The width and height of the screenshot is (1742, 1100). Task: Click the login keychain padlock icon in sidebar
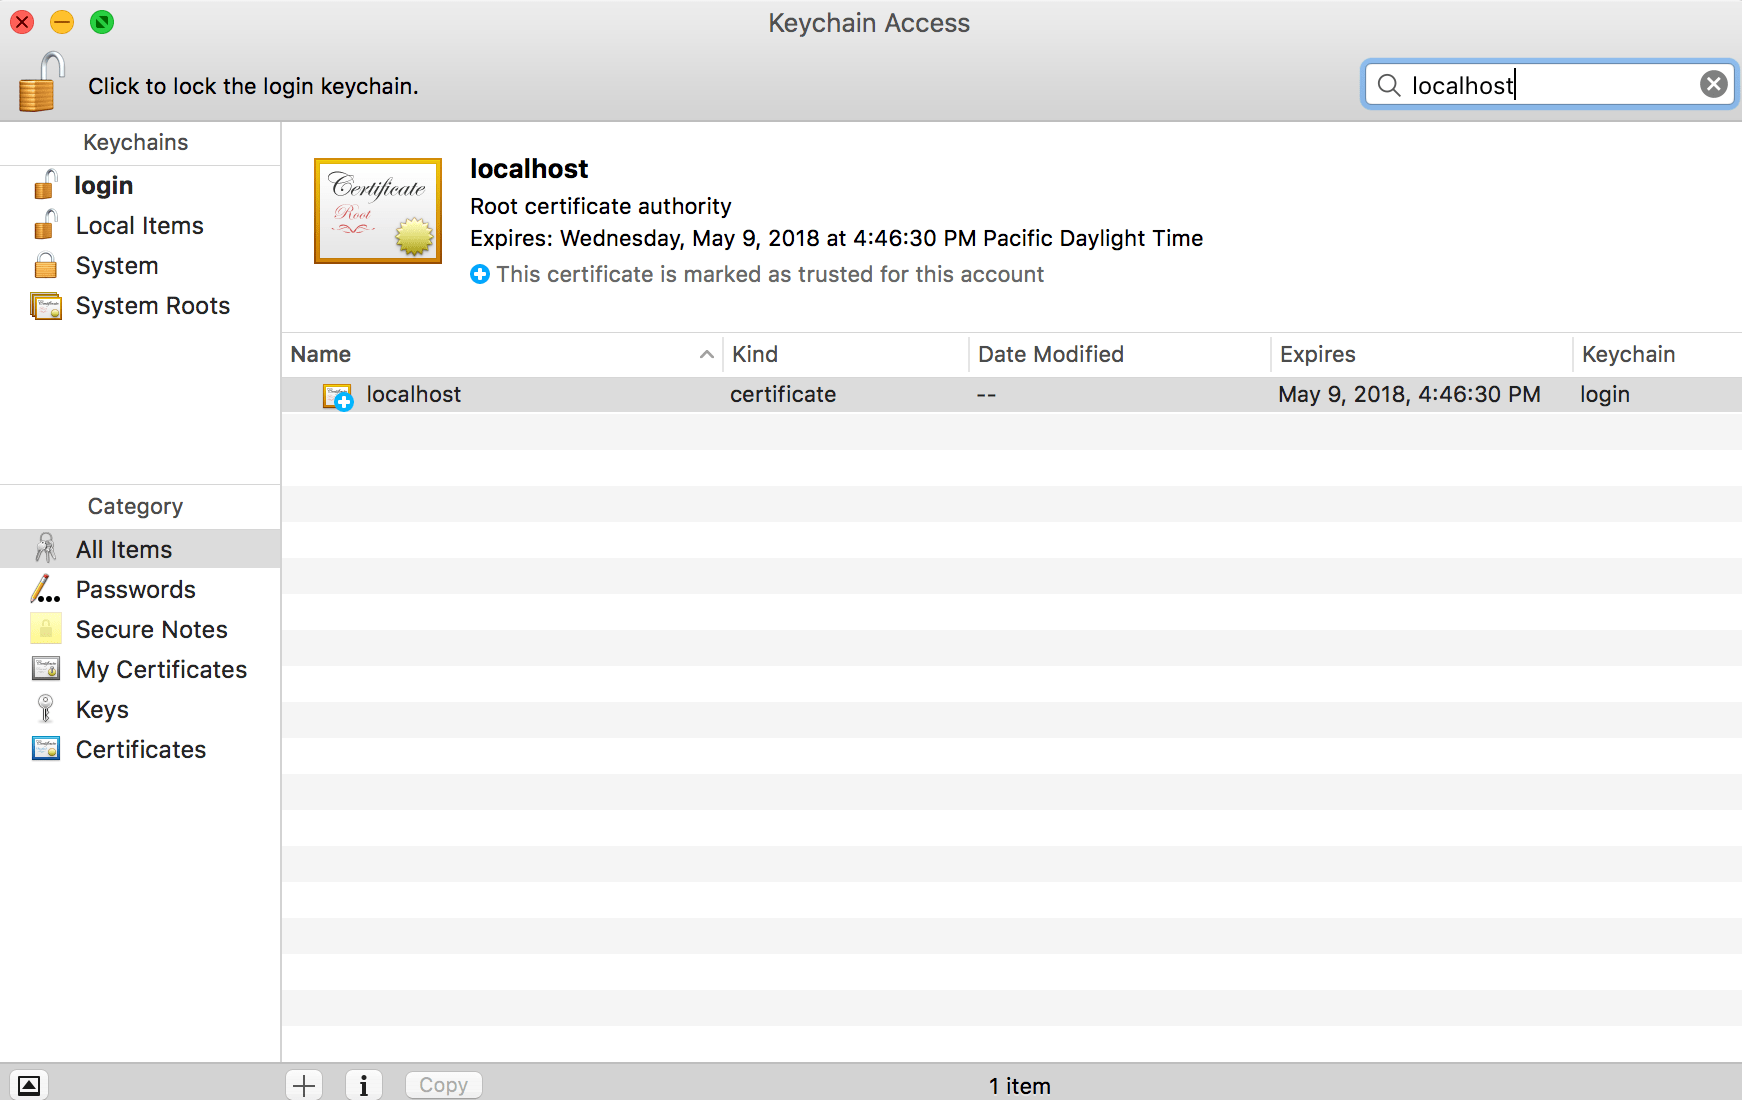click(x=46, y=185)
